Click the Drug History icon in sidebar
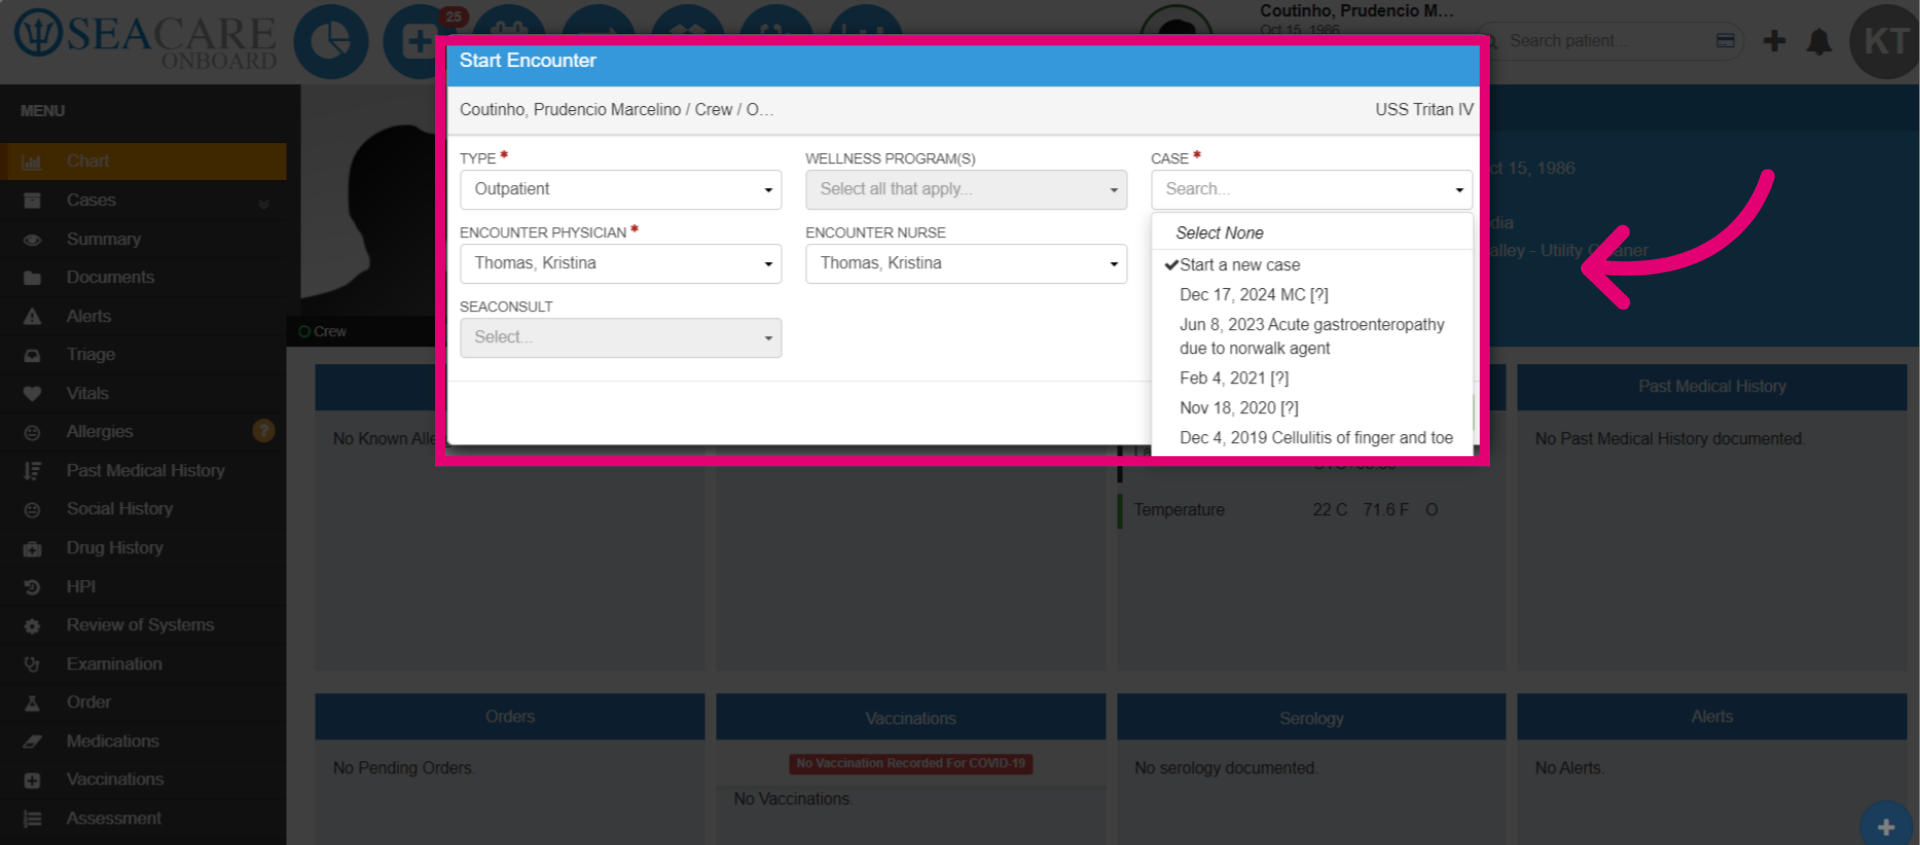Viewport: 1920px width, 845px height. (x=32, y=549)
